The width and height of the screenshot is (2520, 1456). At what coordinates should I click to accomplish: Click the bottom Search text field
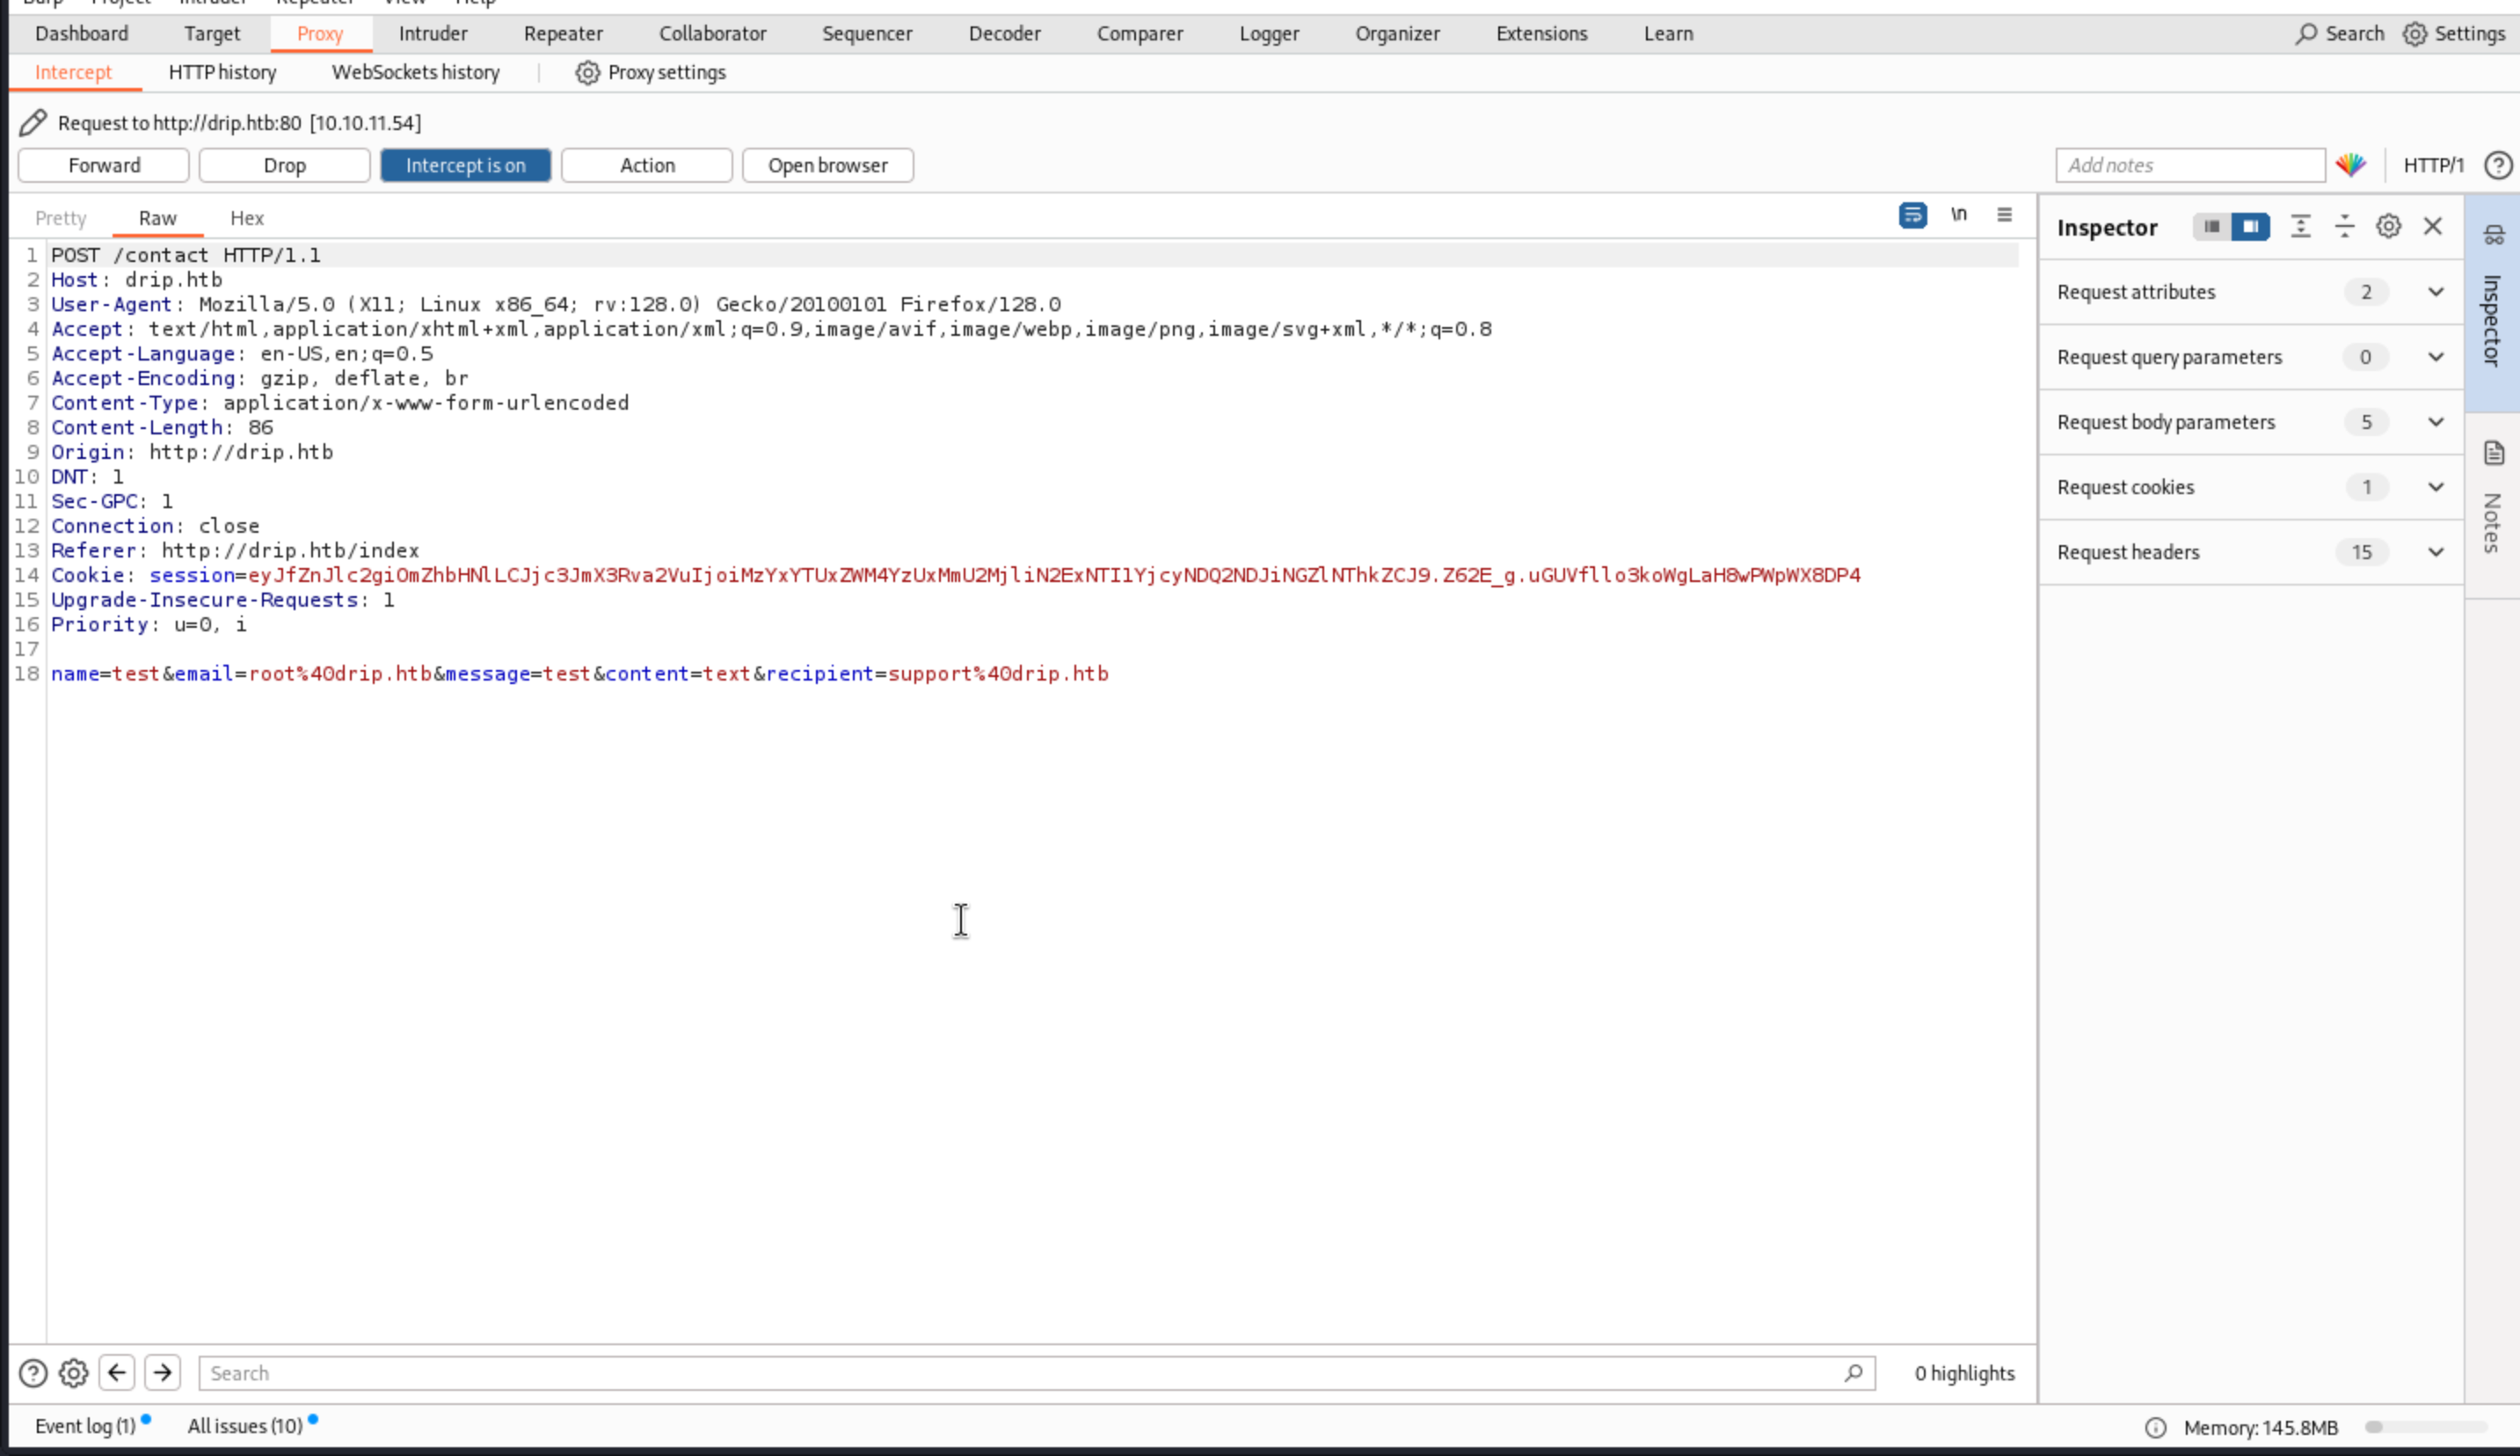pos(1036,1373)
